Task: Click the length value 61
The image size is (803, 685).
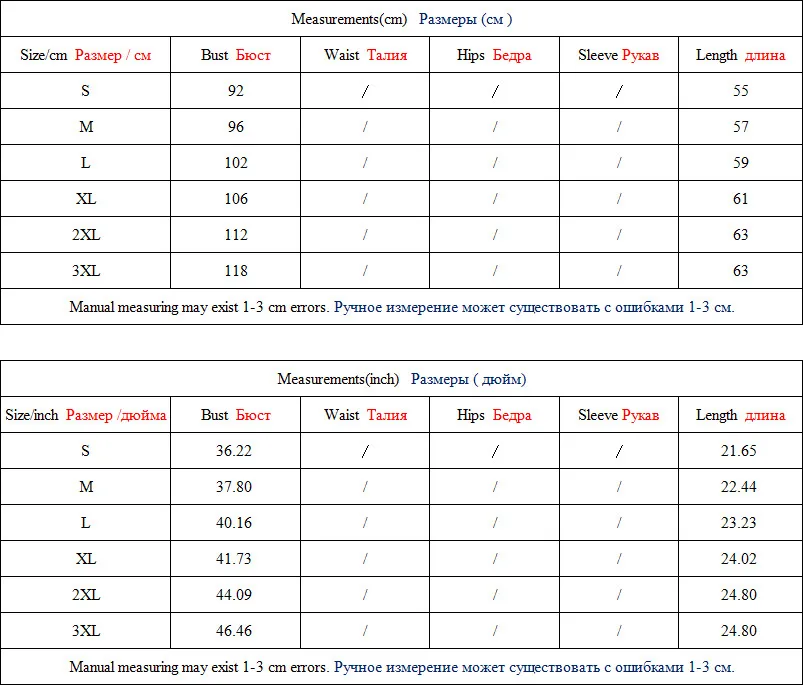Action: point(741,199)
